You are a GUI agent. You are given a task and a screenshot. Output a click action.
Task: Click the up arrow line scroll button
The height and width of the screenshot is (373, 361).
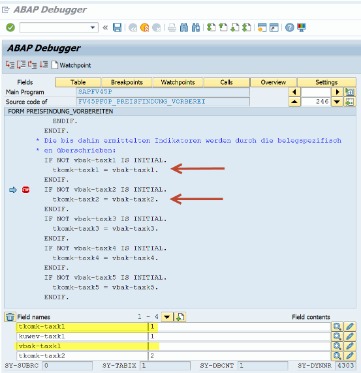point(294,102)
